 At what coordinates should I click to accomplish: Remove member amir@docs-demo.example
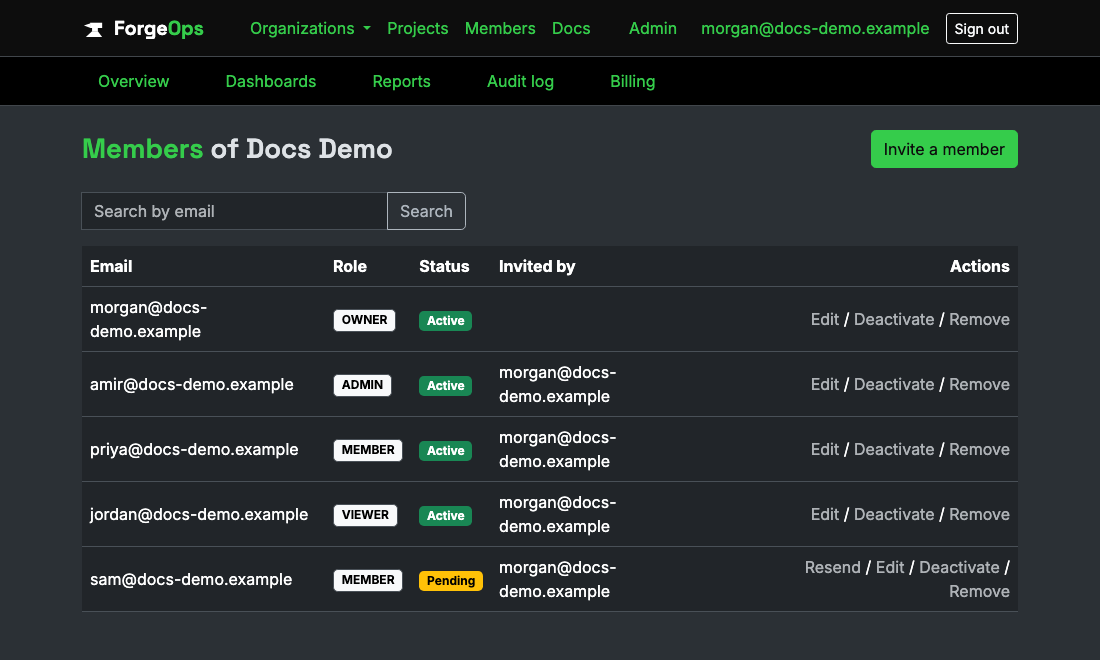[x=979, y=384]
